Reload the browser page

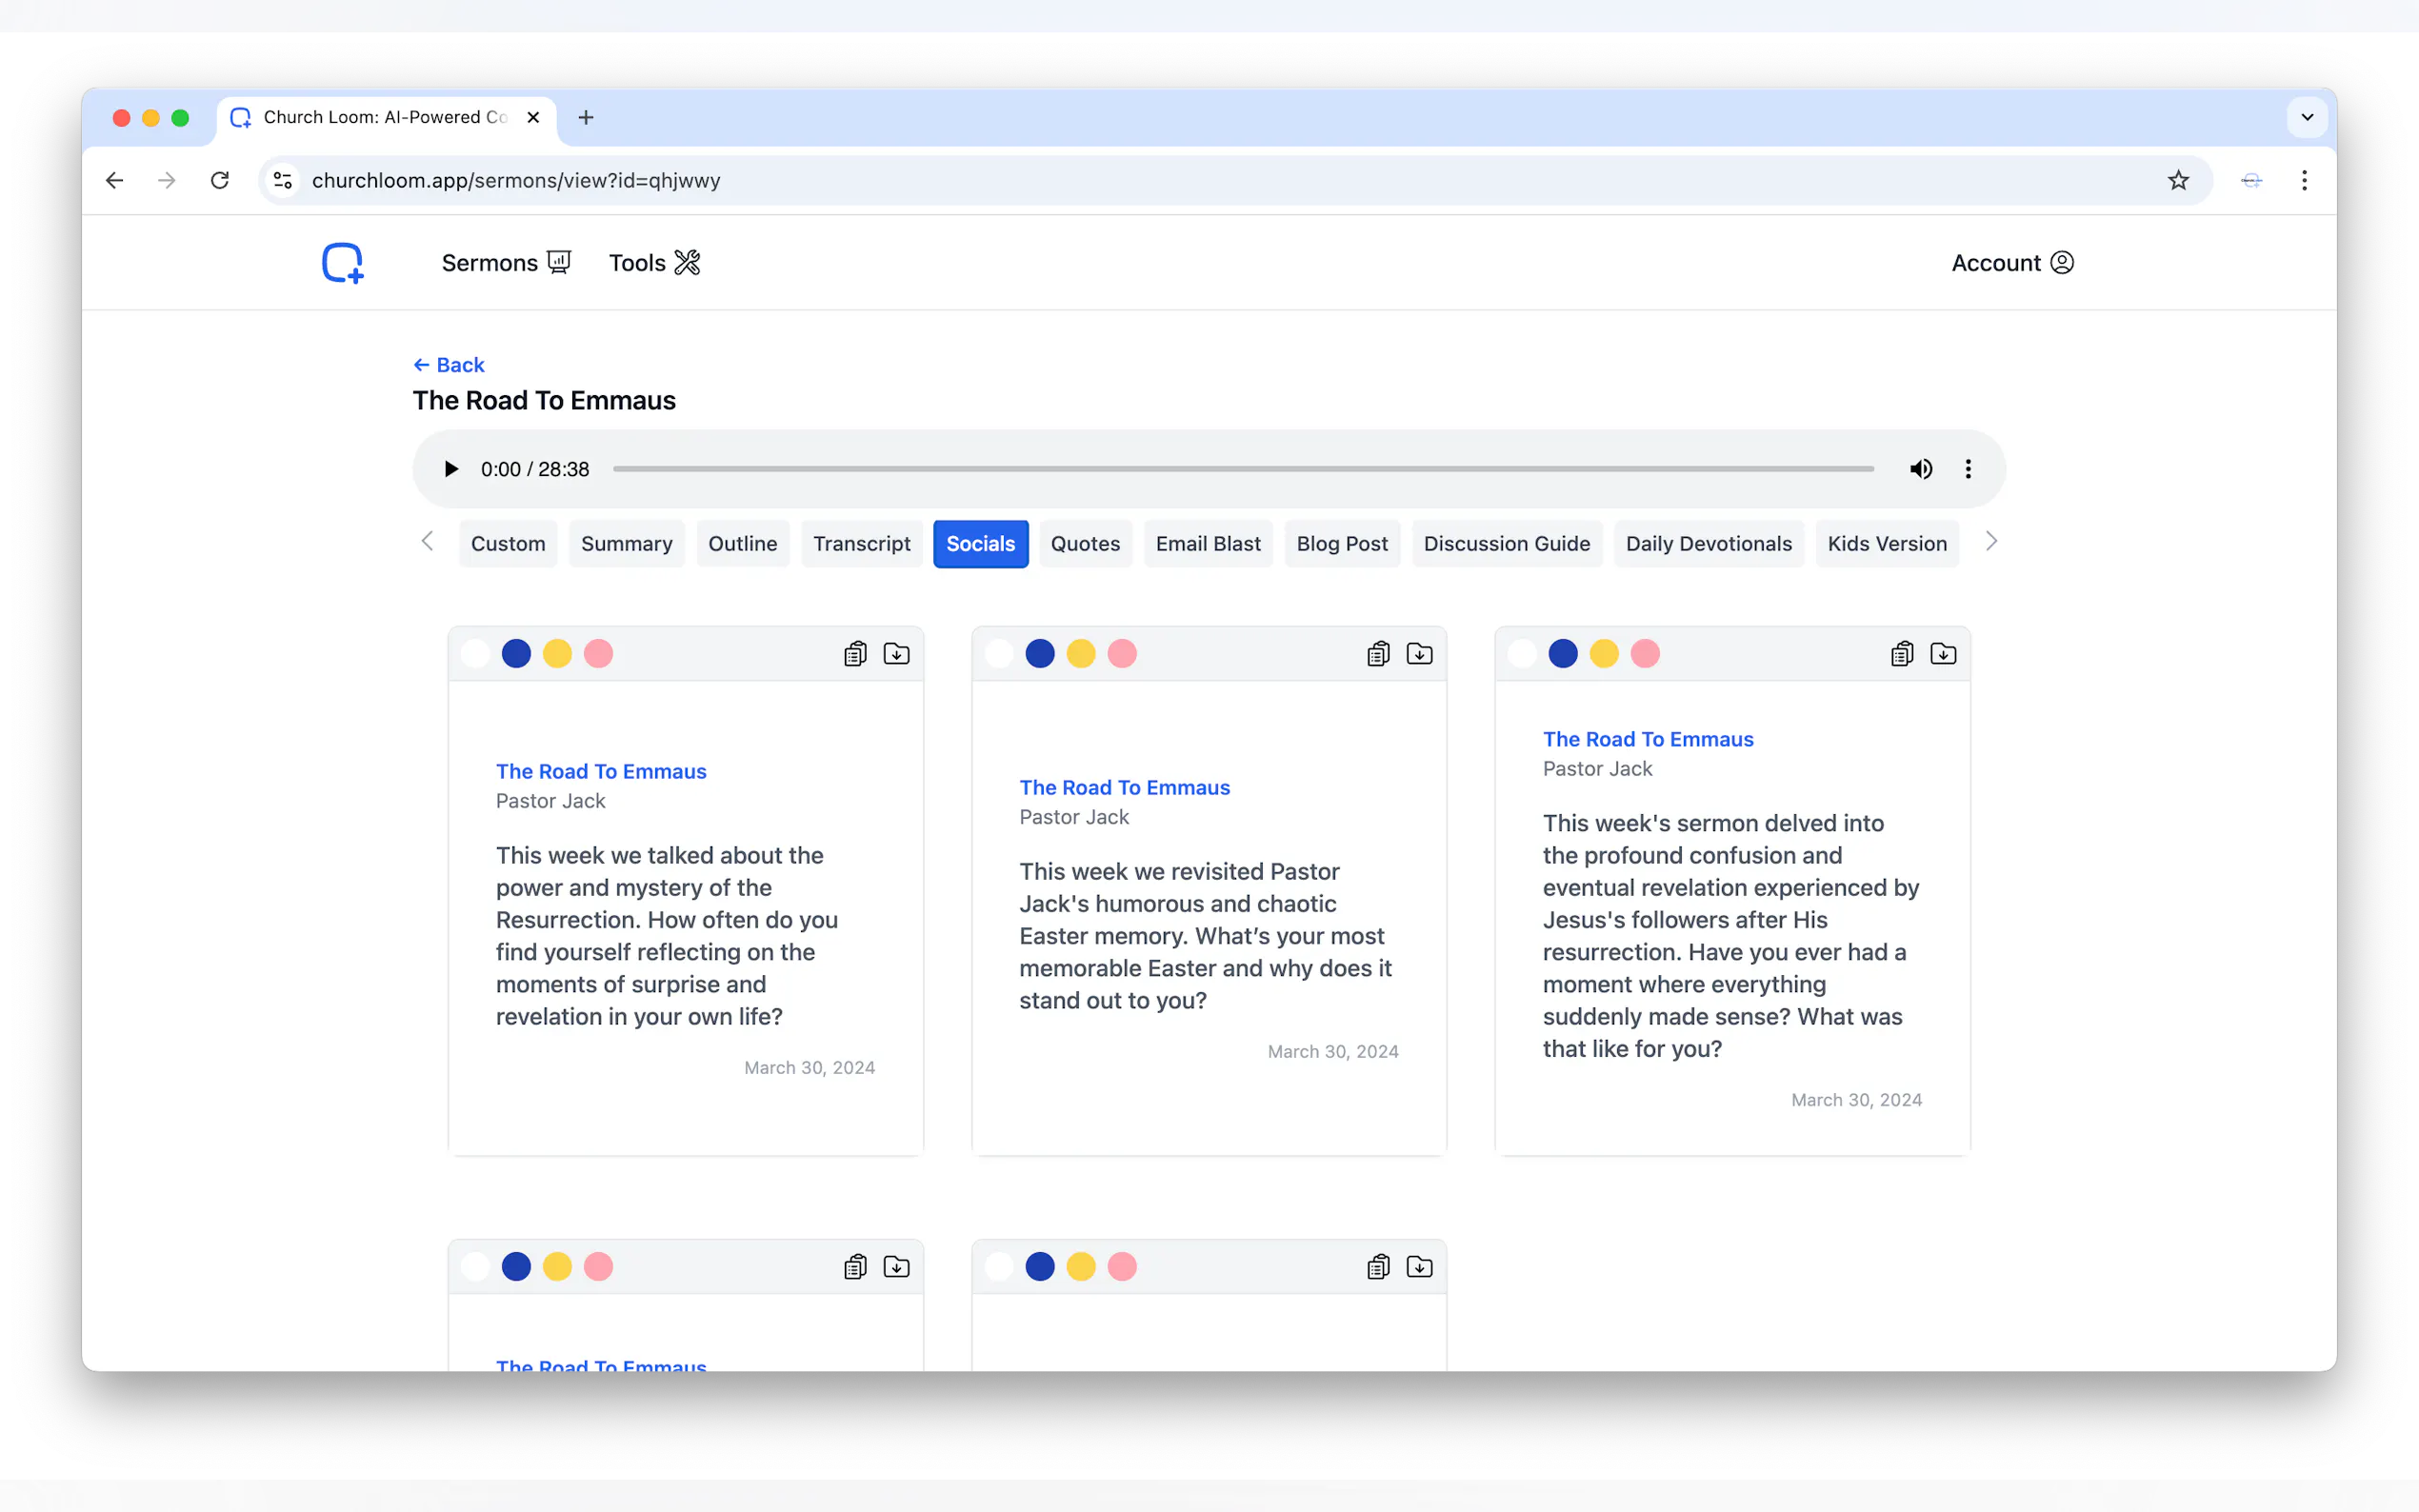click(x=220, y=181)
